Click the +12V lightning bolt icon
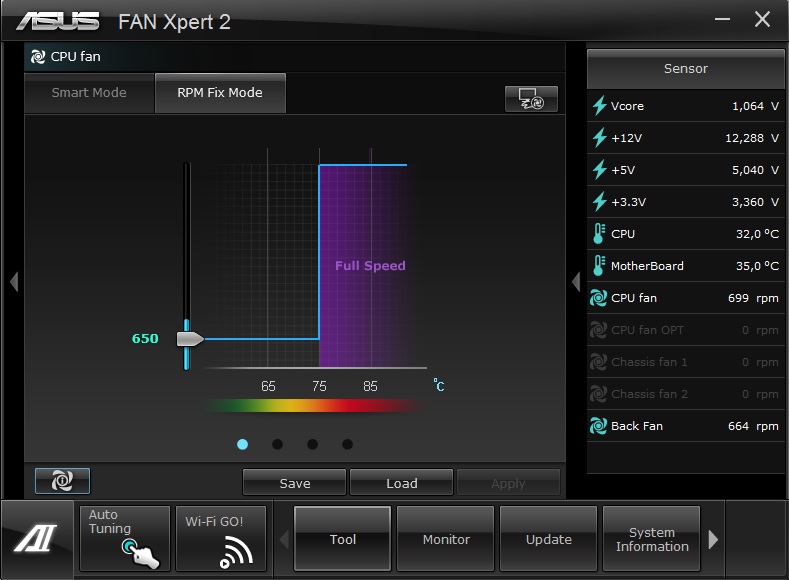Viewport: 789px width, 580px height. (x=599, y=138)
